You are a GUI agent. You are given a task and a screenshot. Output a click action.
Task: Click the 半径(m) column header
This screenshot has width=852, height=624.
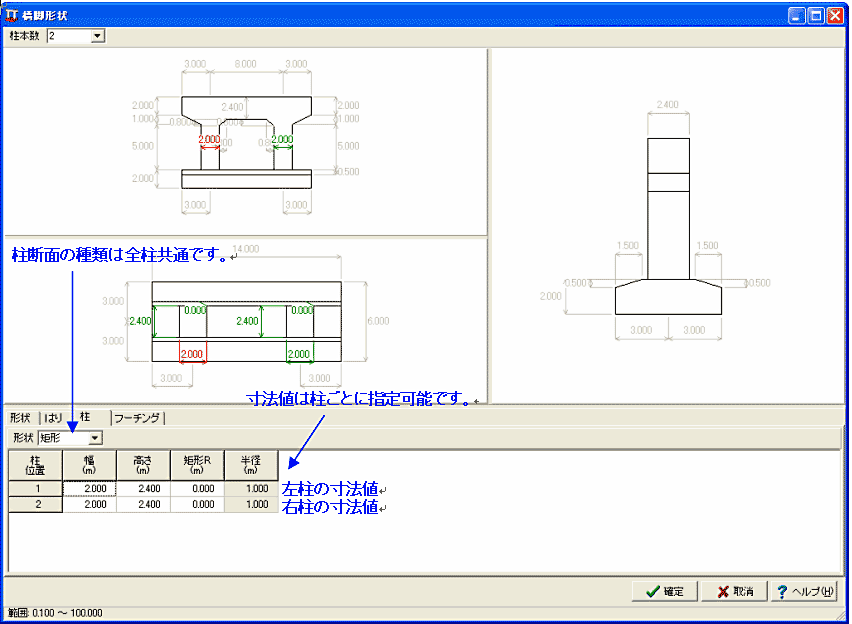point(251,465)
